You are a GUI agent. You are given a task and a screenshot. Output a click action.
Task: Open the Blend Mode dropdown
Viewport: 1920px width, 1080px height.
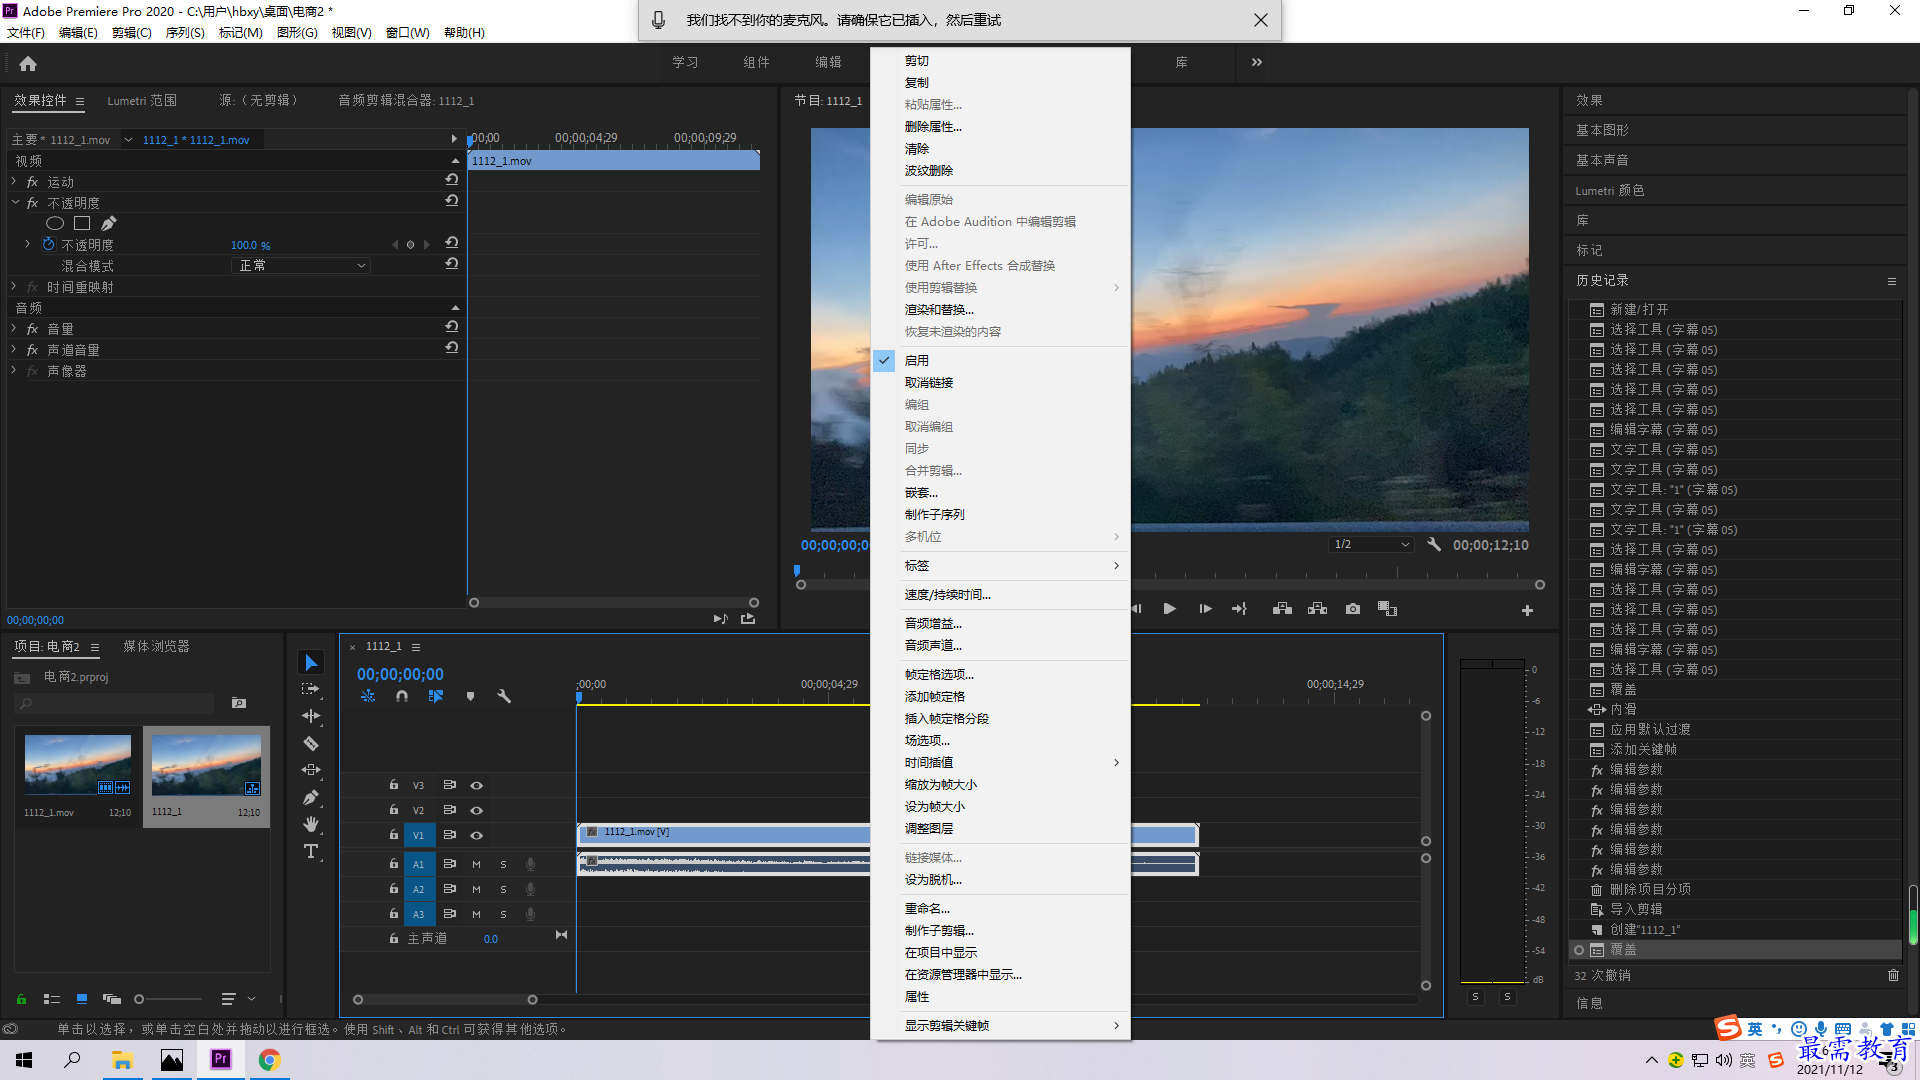click(301, 265)
